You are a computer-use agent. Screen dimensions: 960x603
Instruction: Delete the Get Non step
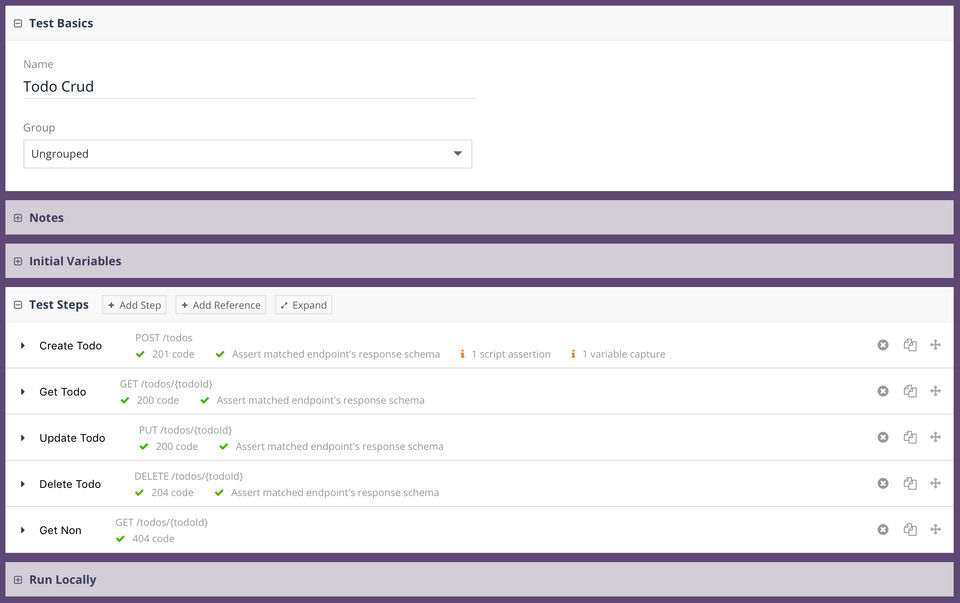[883, 529]
